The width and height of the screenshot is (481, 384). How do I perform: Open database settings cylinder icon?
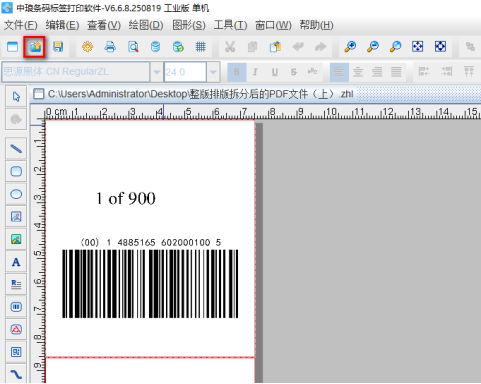[x=155, y=47]
